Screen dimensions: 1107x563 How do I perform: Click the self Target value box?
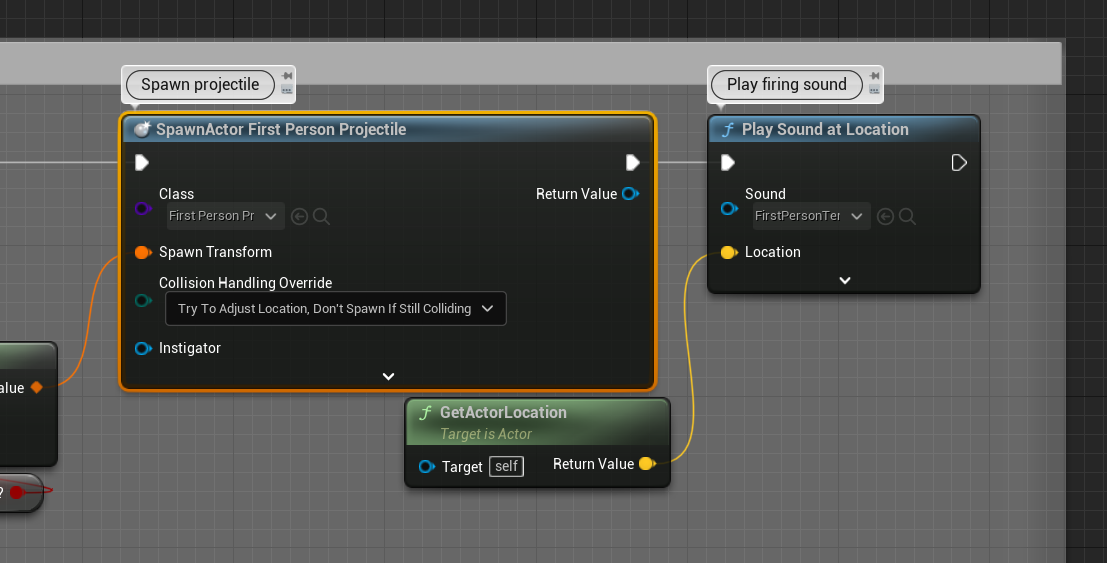[506, 466]
